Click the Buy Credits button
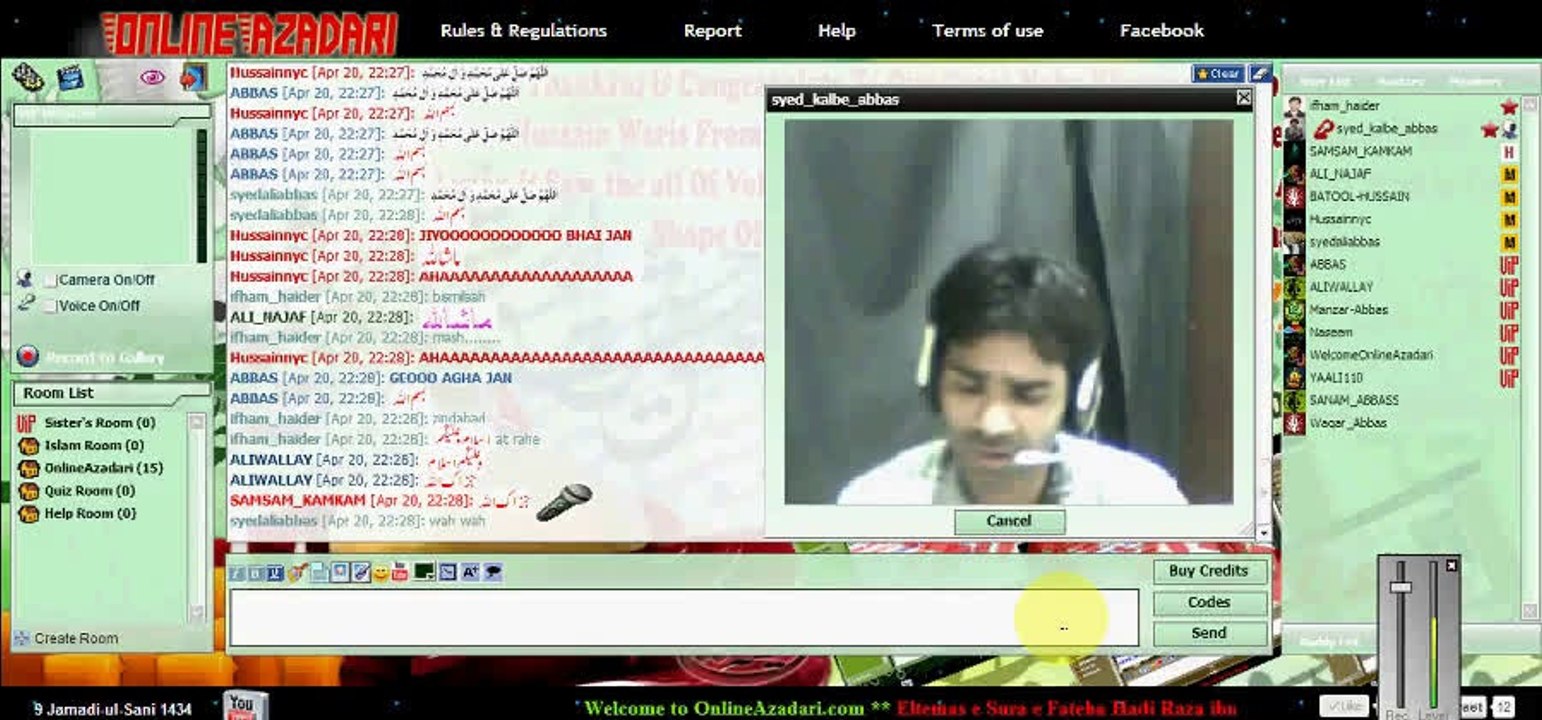 coord(1209,571)
